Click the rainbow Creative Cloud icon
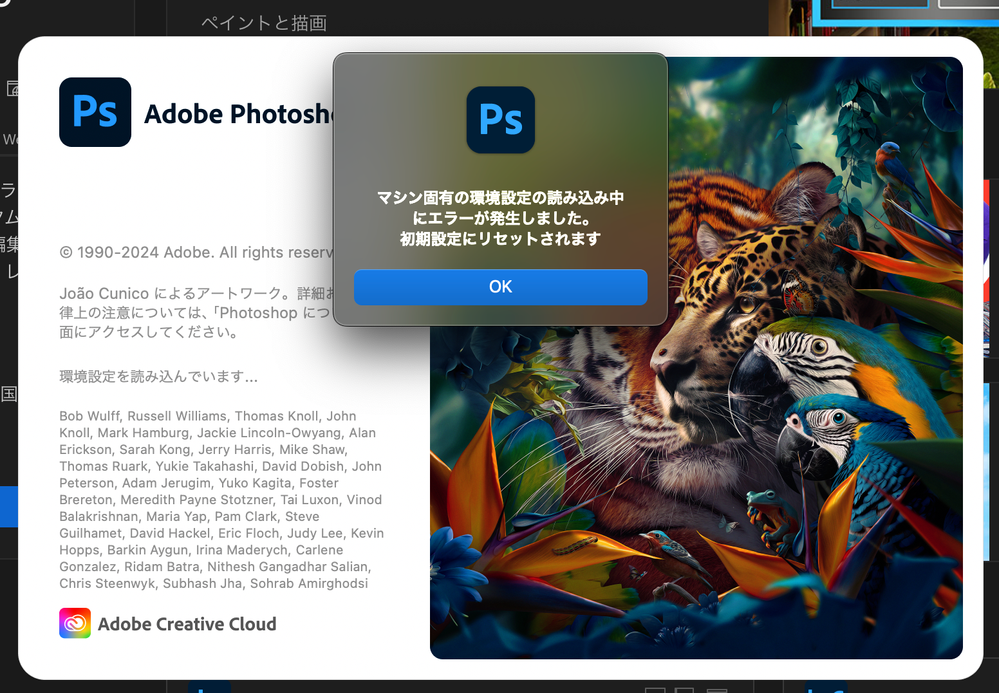This screenshot has height=693, width=999. coord(75,623)
